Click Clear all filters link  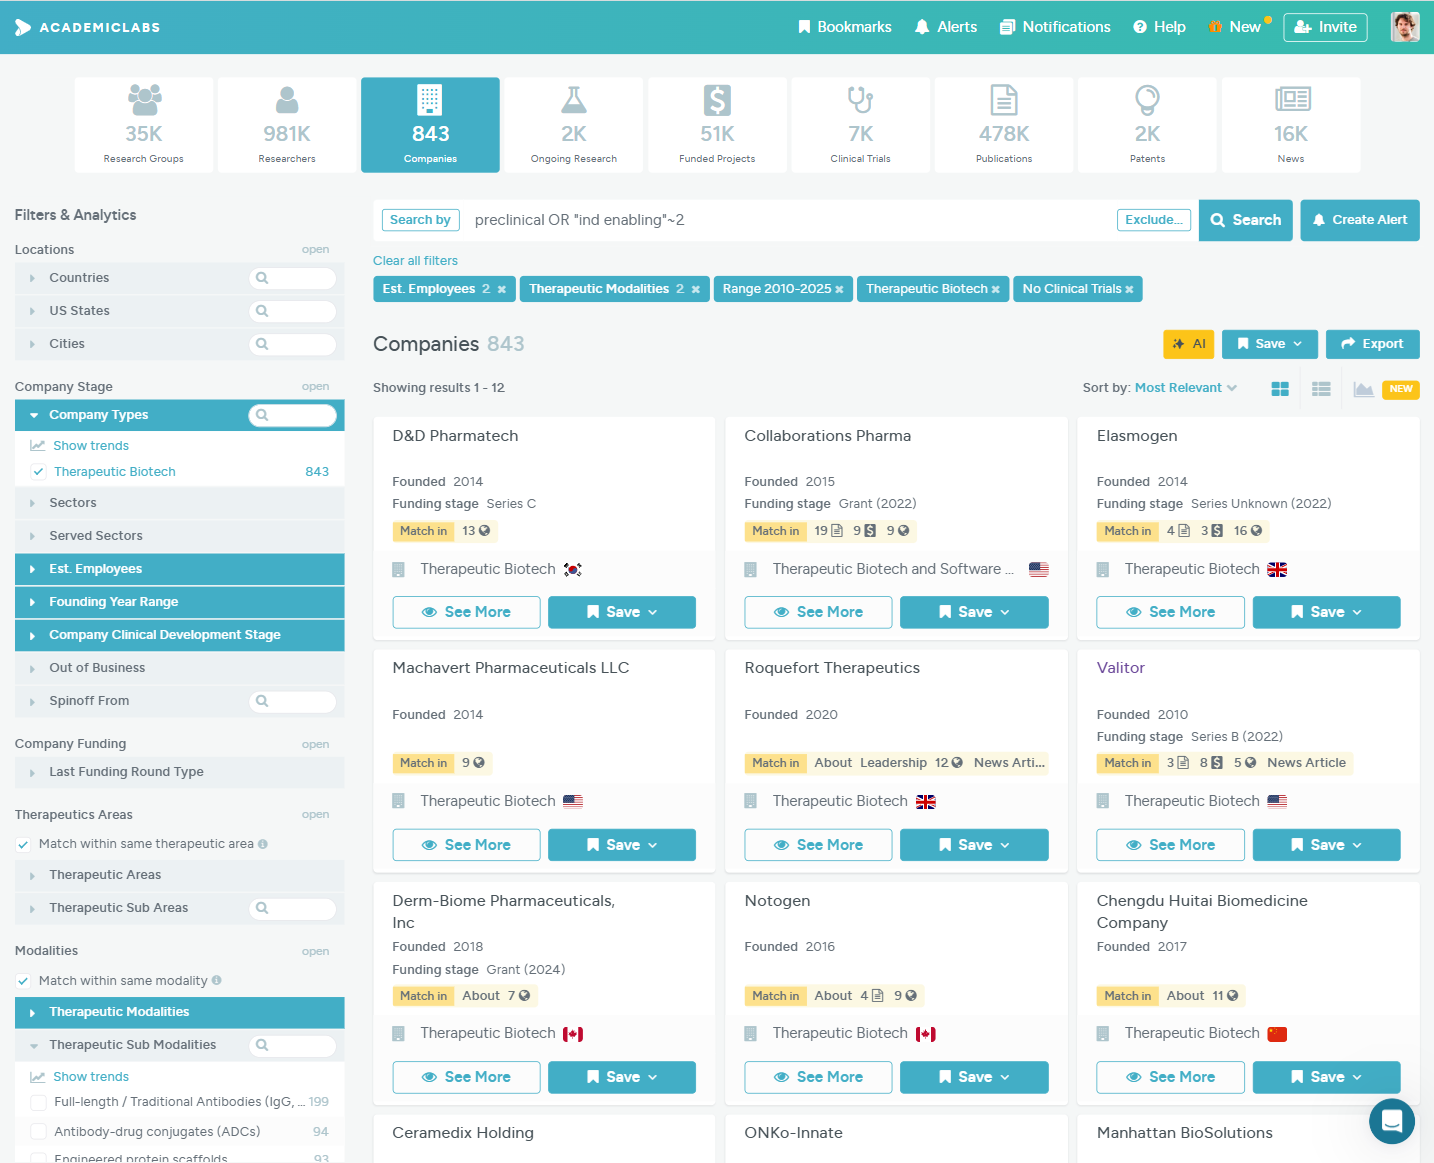(415, 261)
